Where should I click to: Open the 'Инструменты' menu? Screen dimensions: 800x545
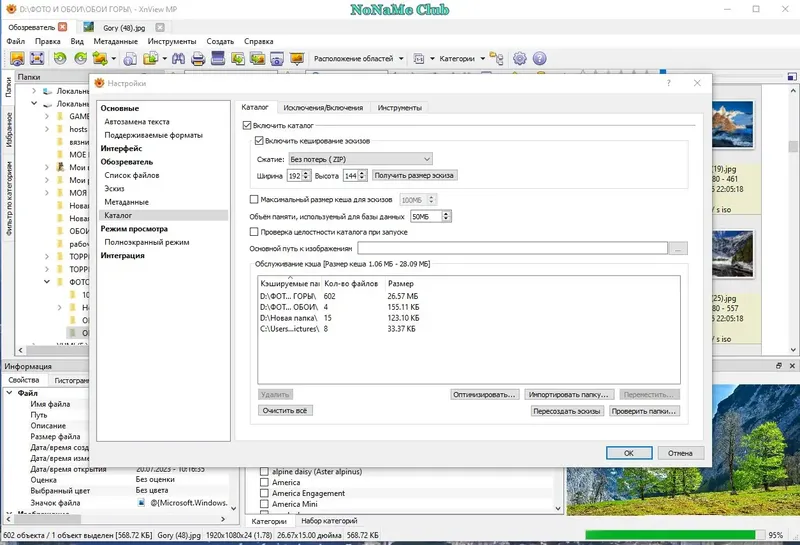(172, 41)
